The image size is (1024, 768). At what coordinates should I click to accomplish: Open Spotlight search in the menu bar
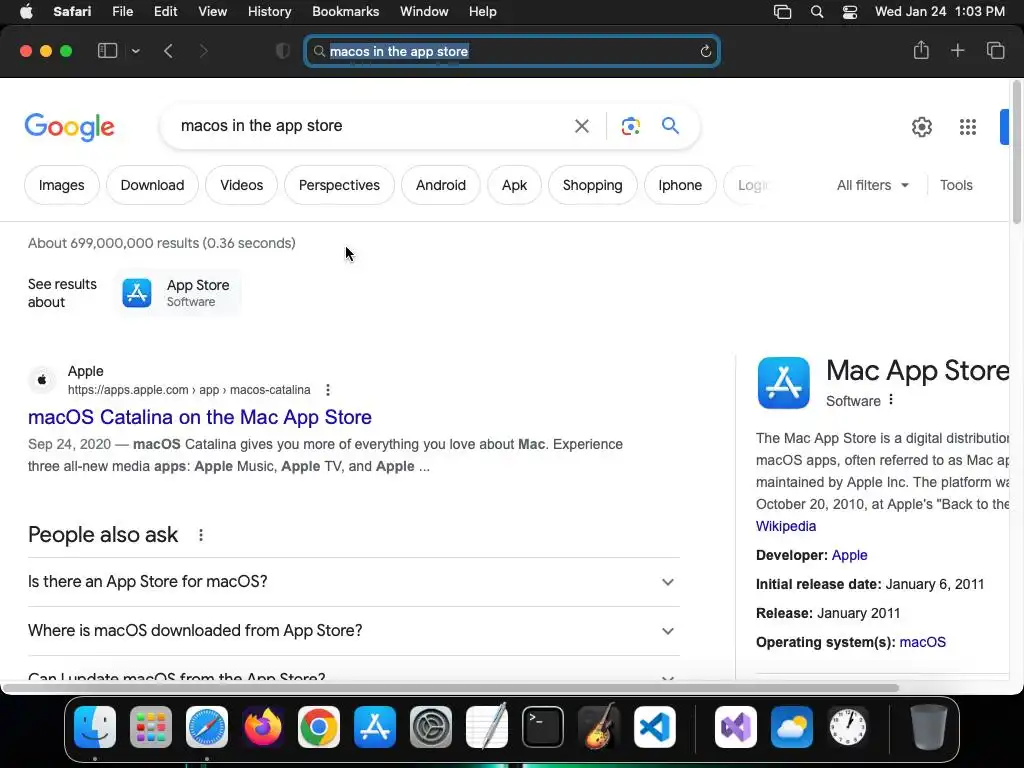816,12
